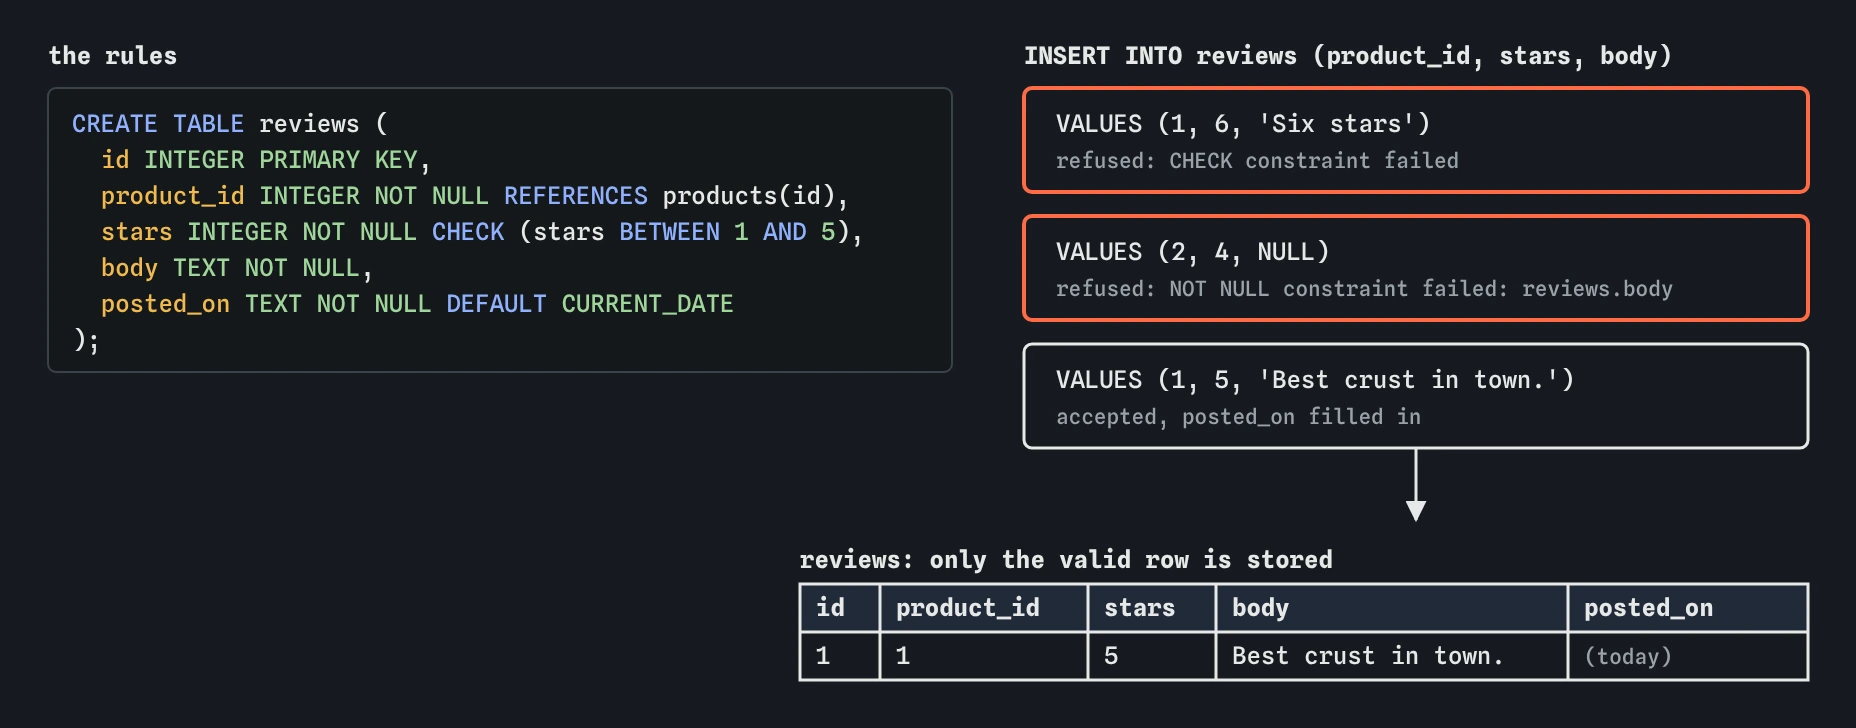
Task: Click the closing ");" code line
Action: tap(86, 340)
